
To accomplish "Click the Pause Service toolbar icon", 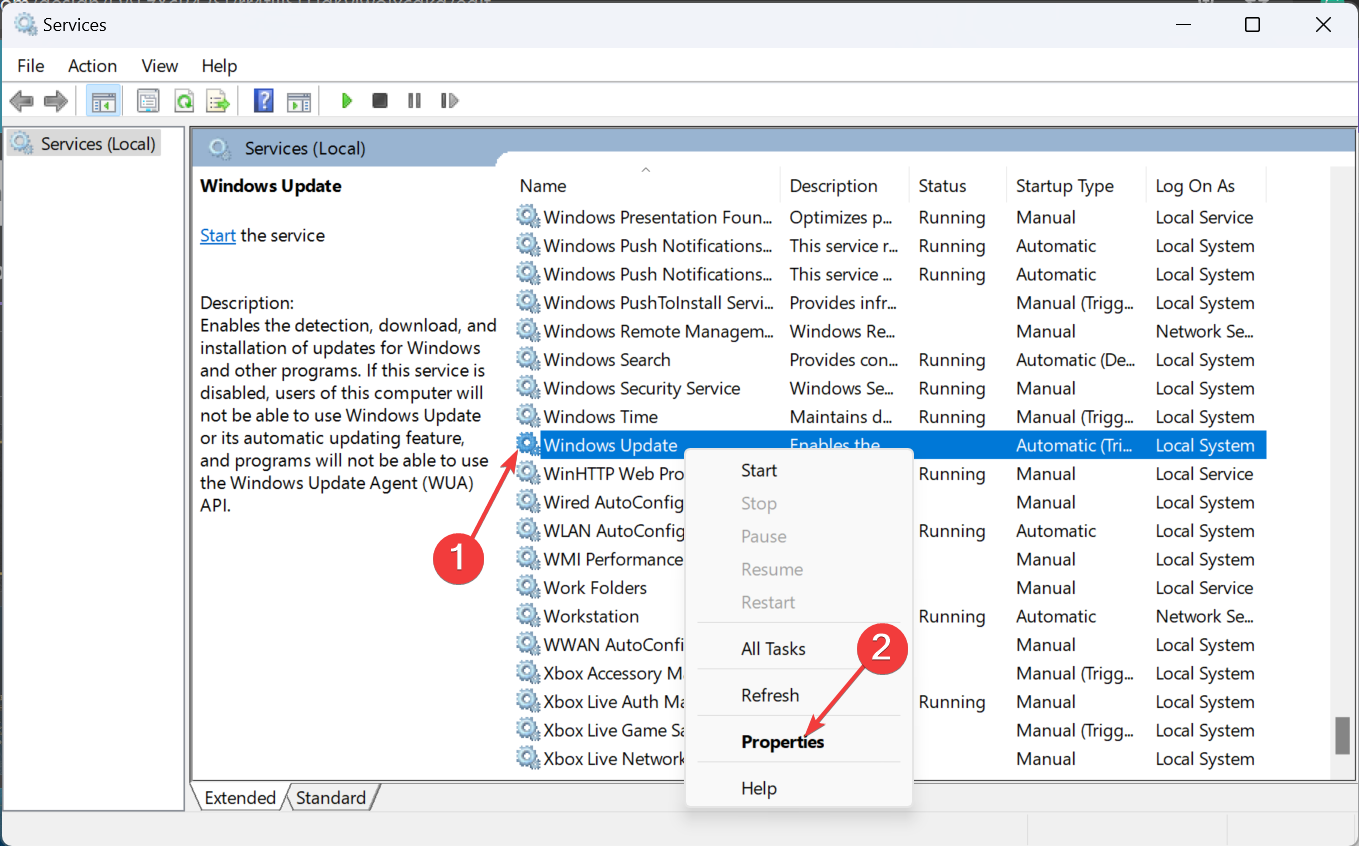I will pyautogui.click(x=414, y=100).
